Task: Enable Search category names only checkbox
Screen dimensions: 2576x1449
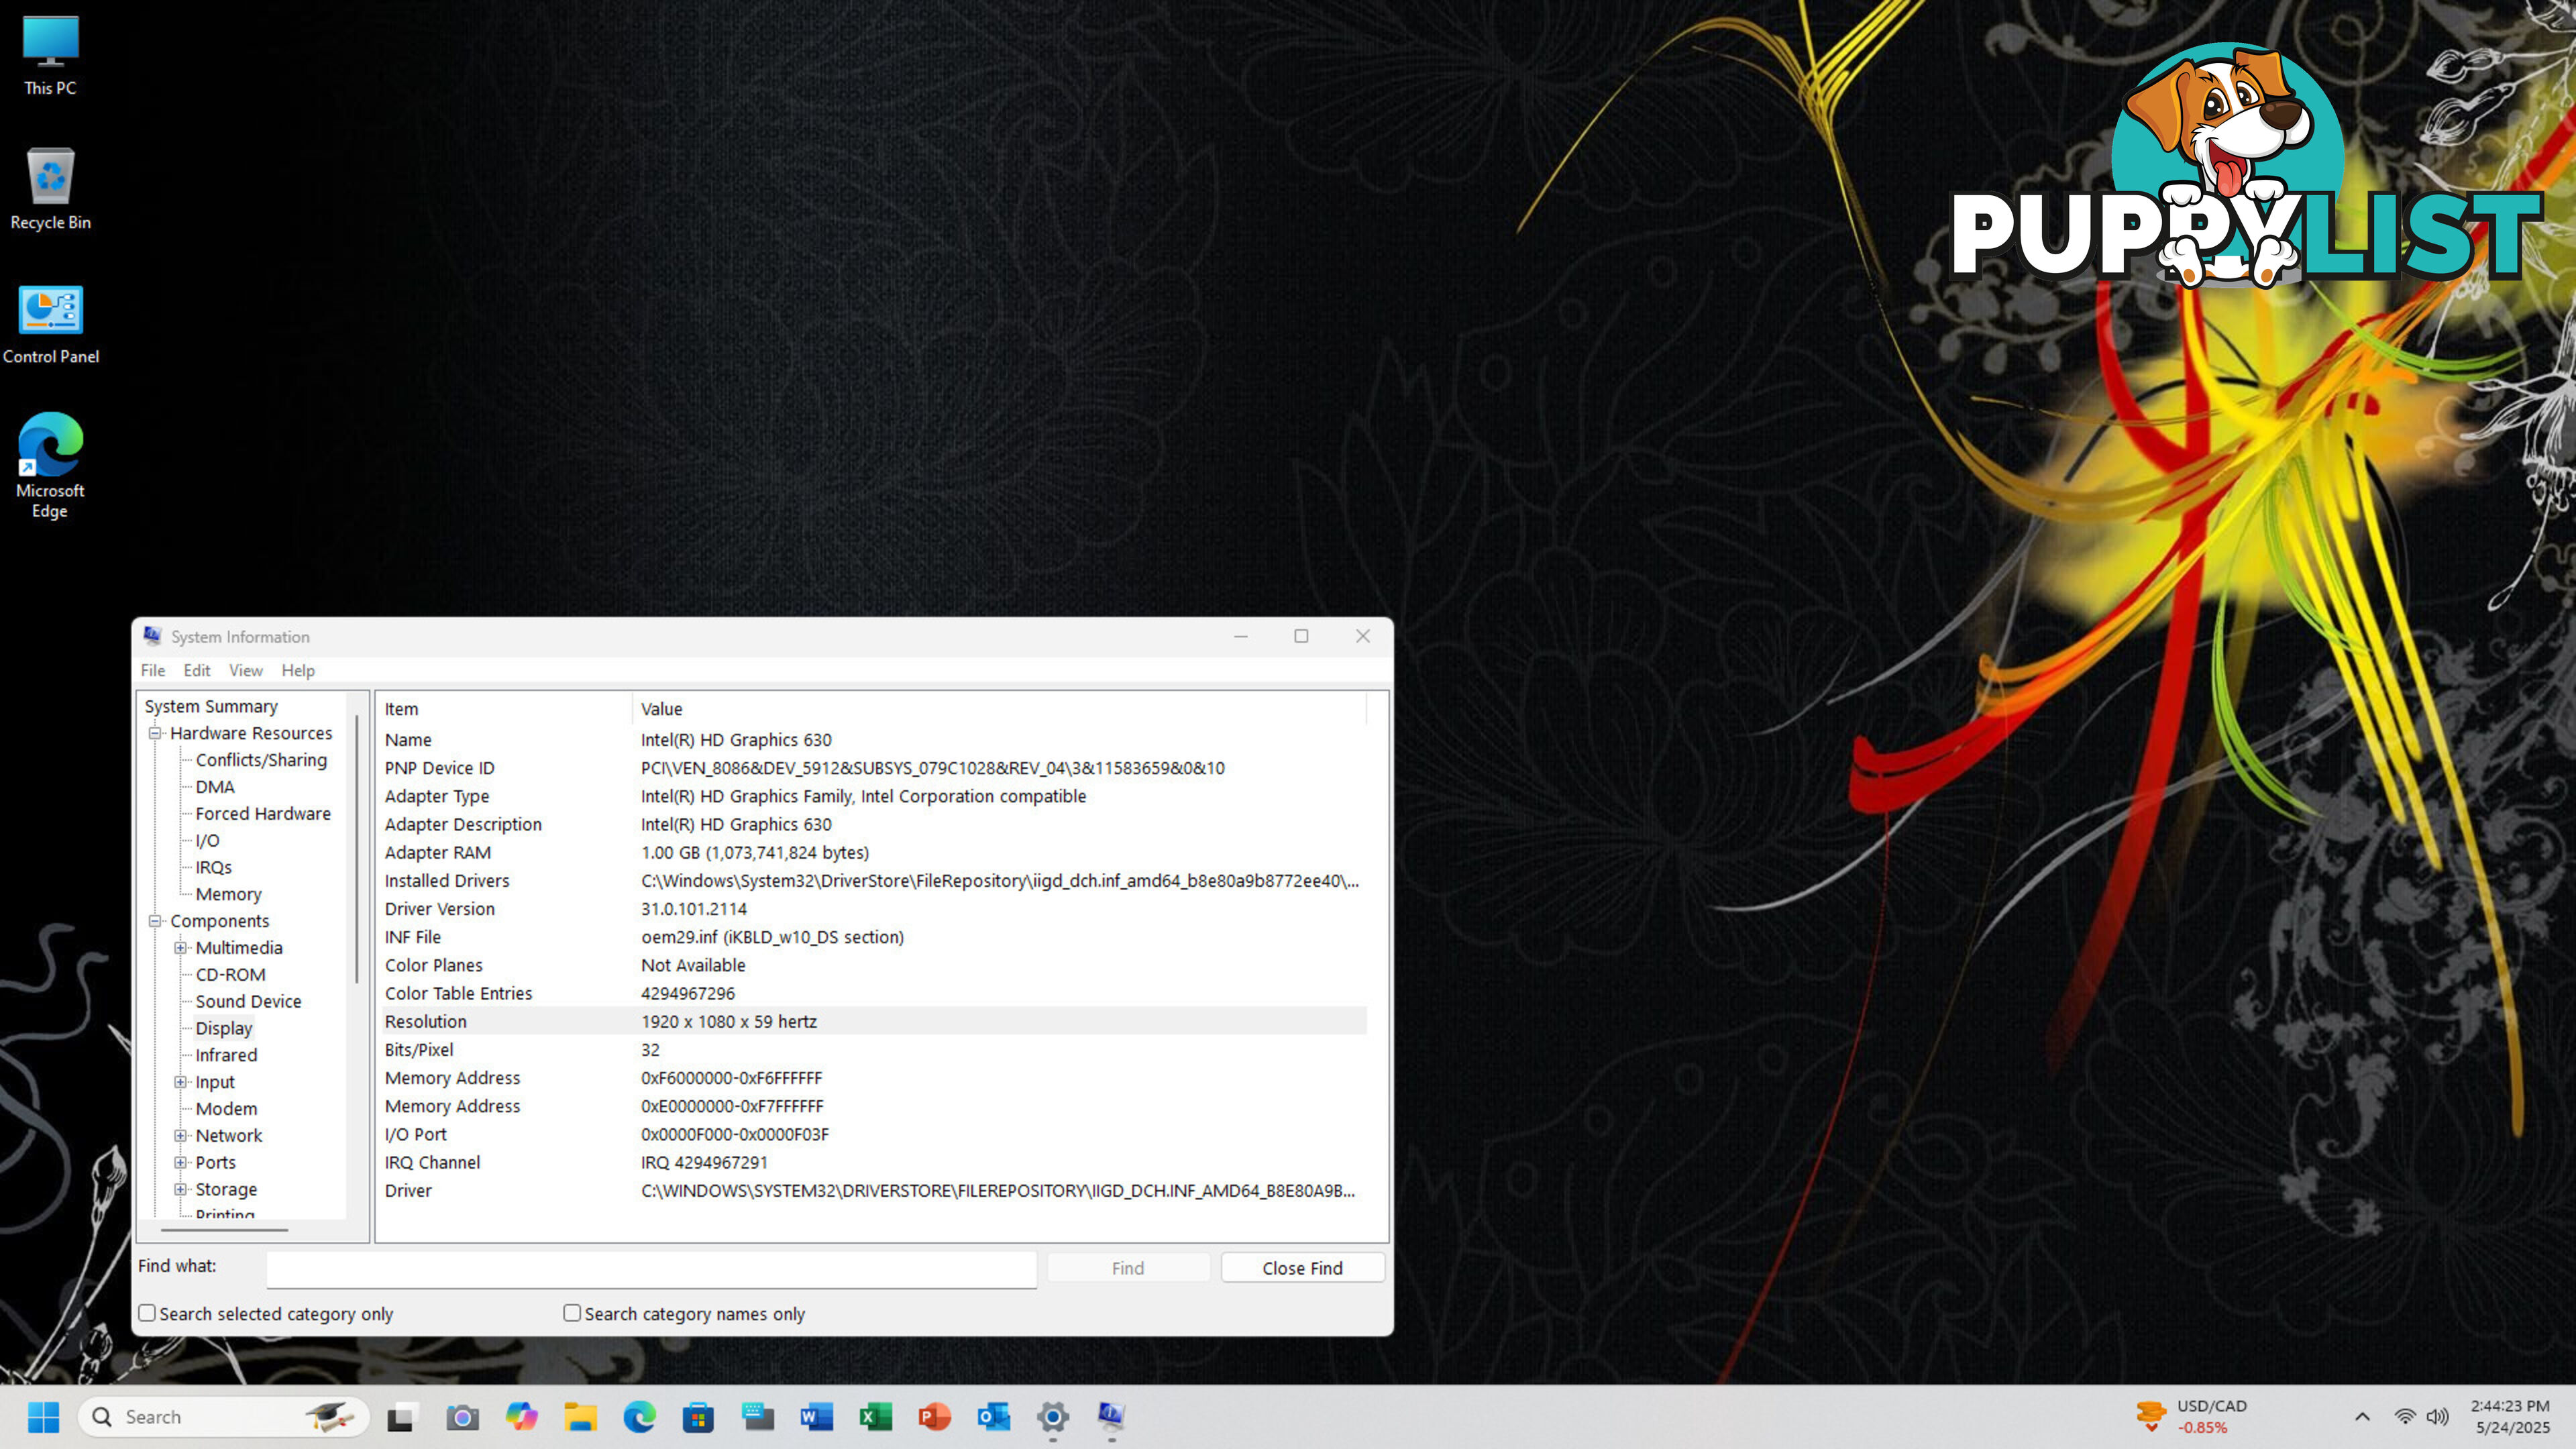Action: [x=572, y=1313]
